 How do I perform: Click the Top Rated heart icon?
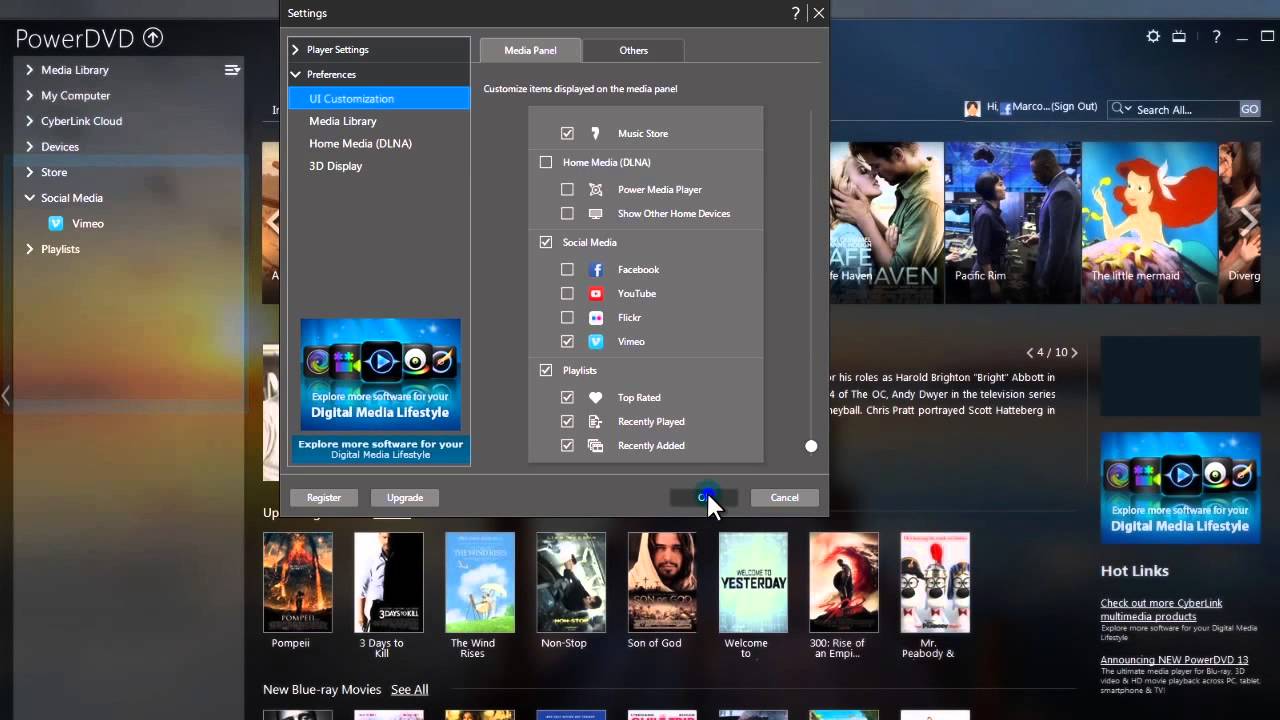point(596,397)
